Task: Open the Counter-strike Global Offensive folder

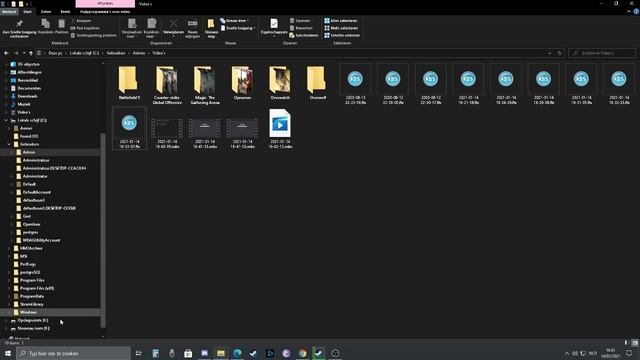Action: (167, 84)
